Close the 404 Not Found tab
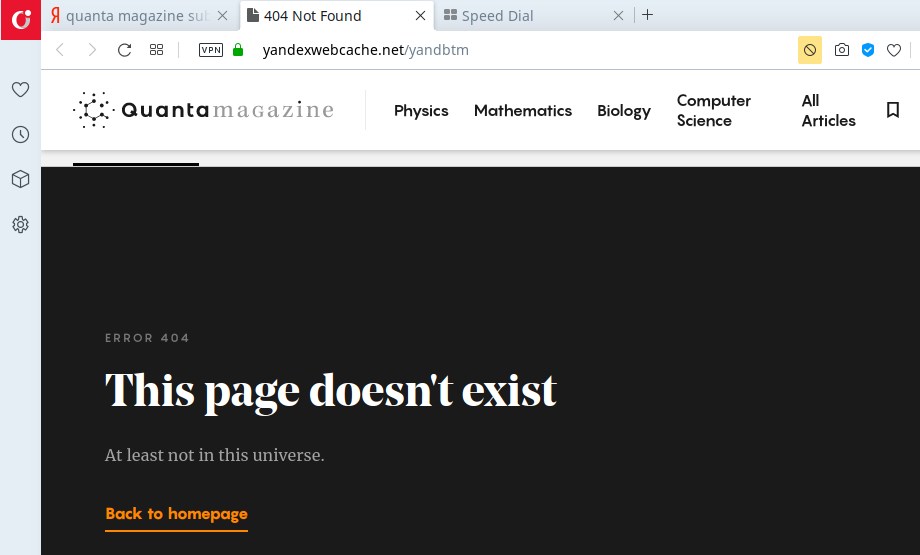920x555 pixels. pos(420,16)
